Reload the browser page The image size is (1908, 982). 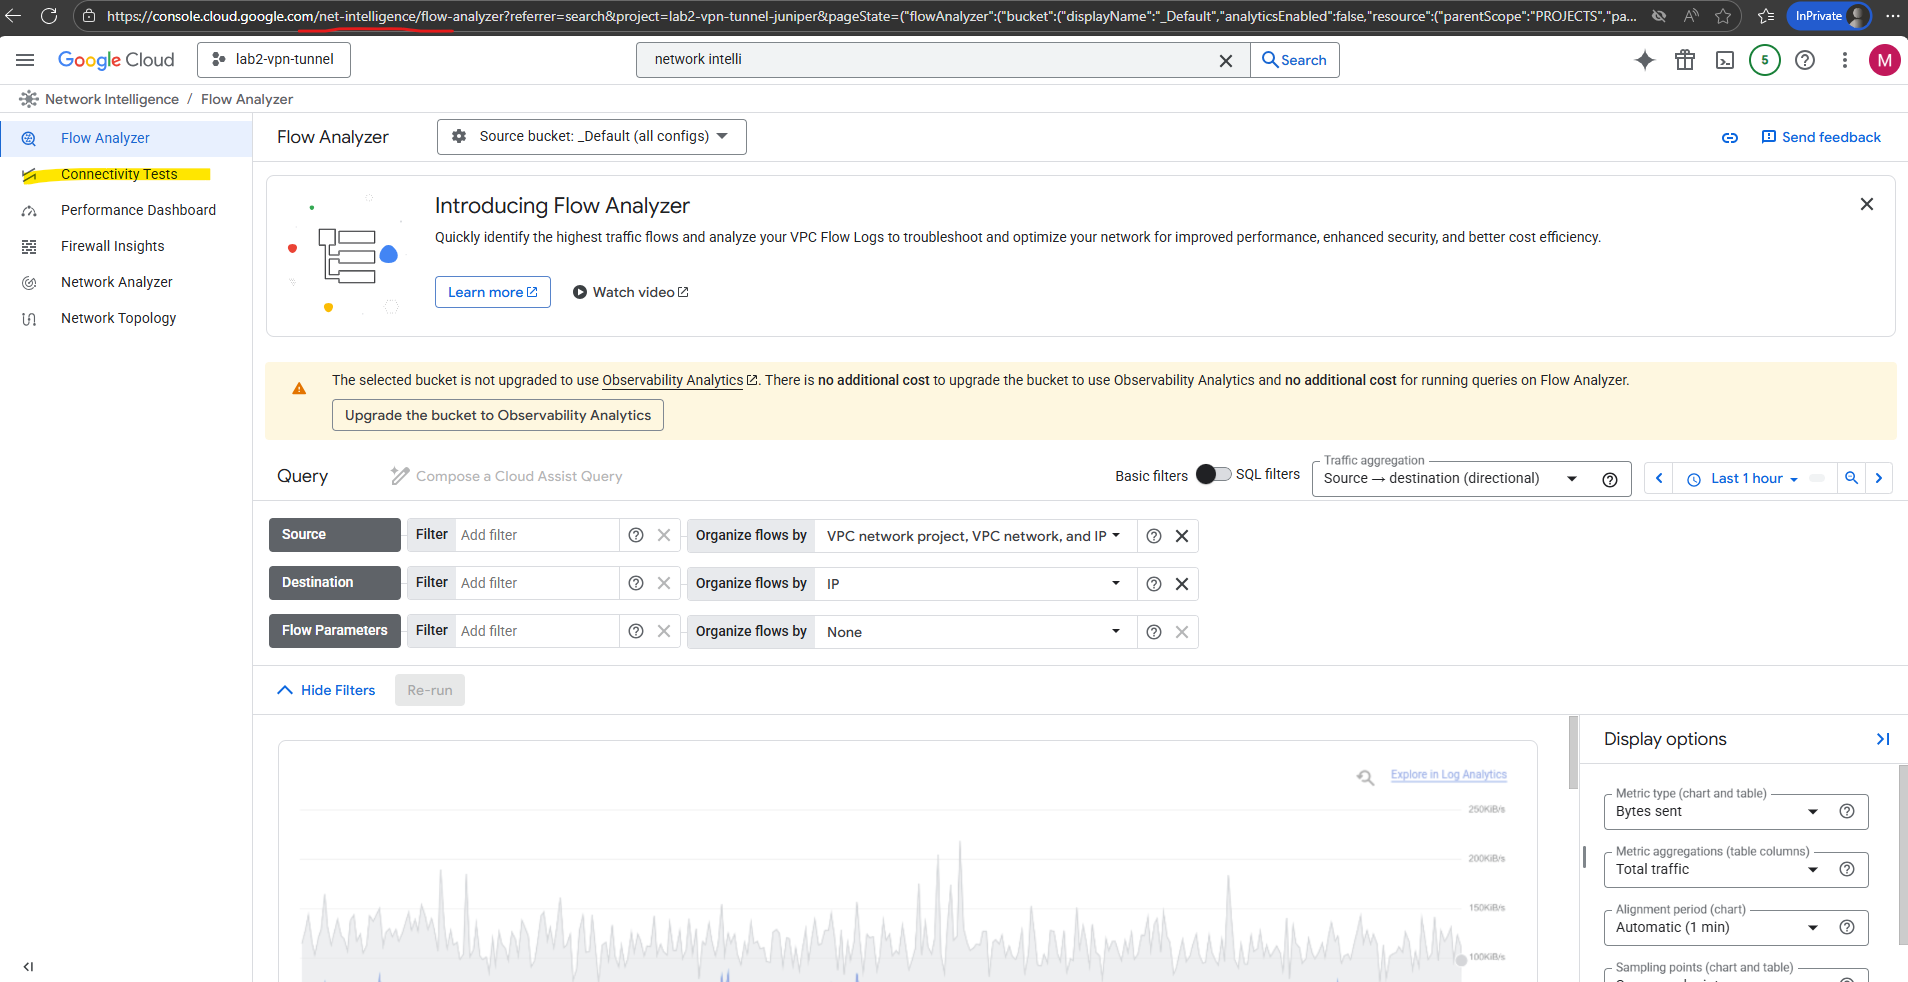pos(49,16)
